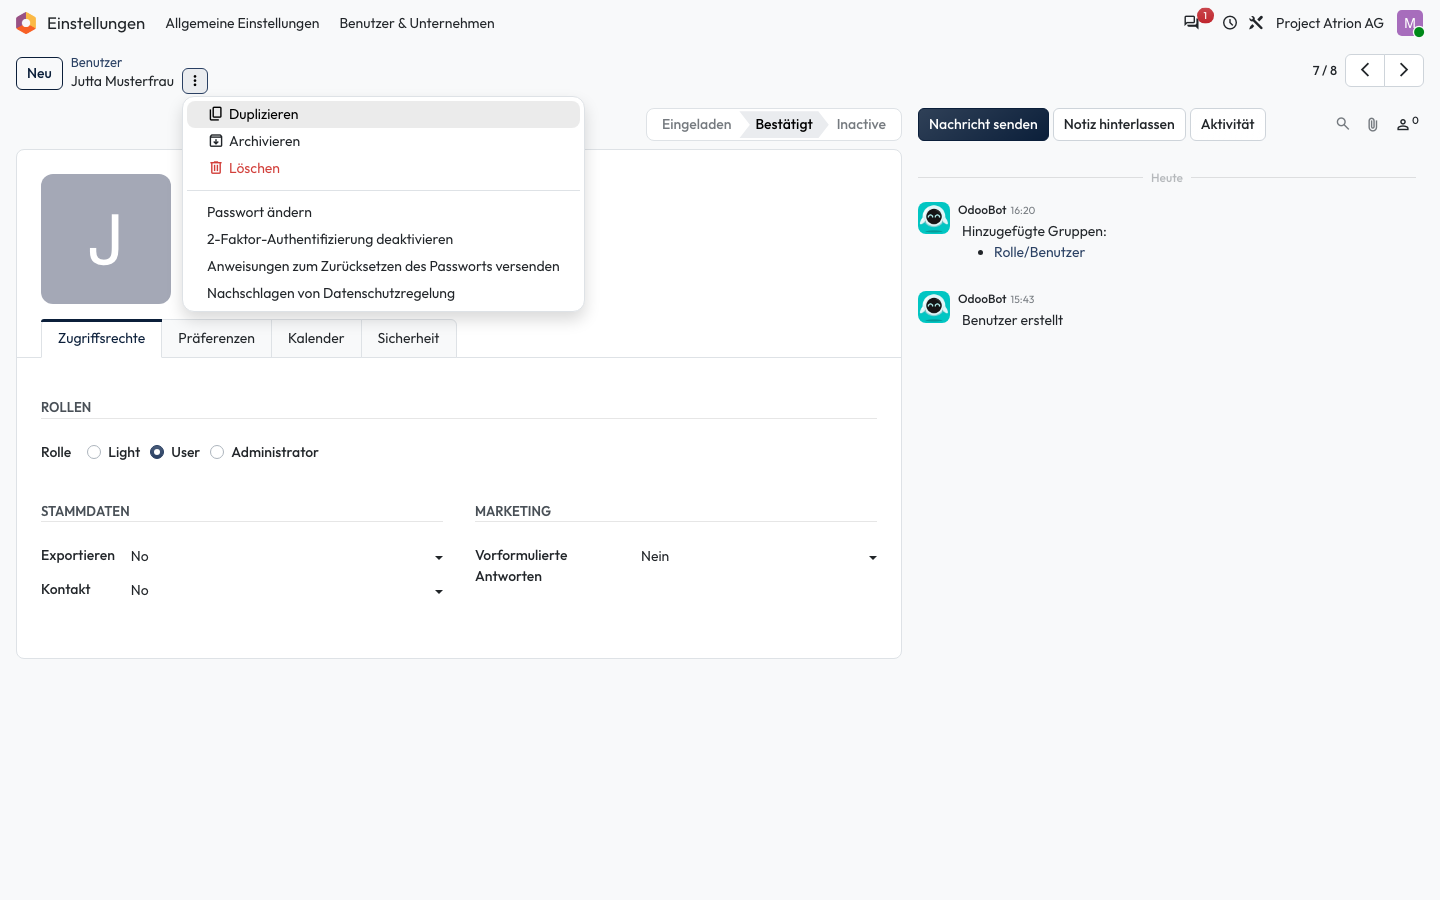Click the first OdooBot avatar at 16:20
The height and width of the screenshot is (900, 1440).
point(934,218)
